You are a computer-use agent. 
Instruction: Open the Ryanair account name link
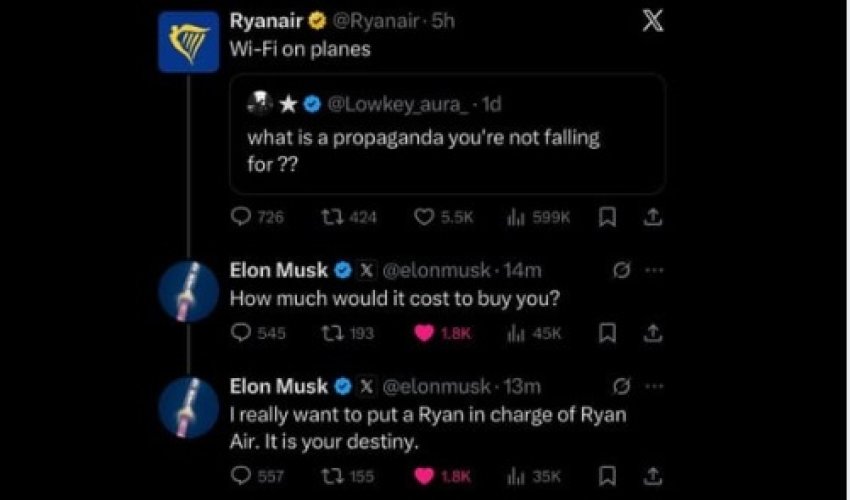click(x=266, y=22)
